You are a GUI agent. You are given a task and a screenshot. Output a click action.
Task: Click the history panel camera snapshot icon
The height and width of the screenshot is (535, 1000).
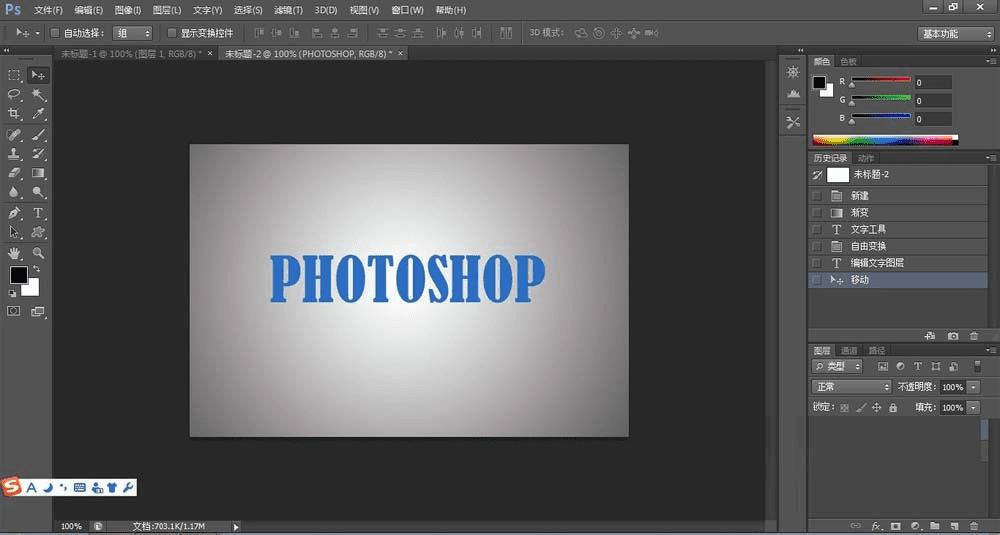tap(953, 336)
